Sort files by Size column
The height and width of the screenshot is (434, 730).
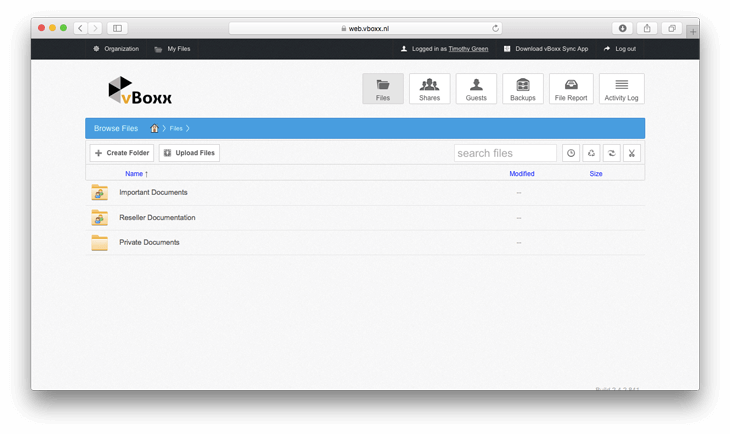coord(596,174)
